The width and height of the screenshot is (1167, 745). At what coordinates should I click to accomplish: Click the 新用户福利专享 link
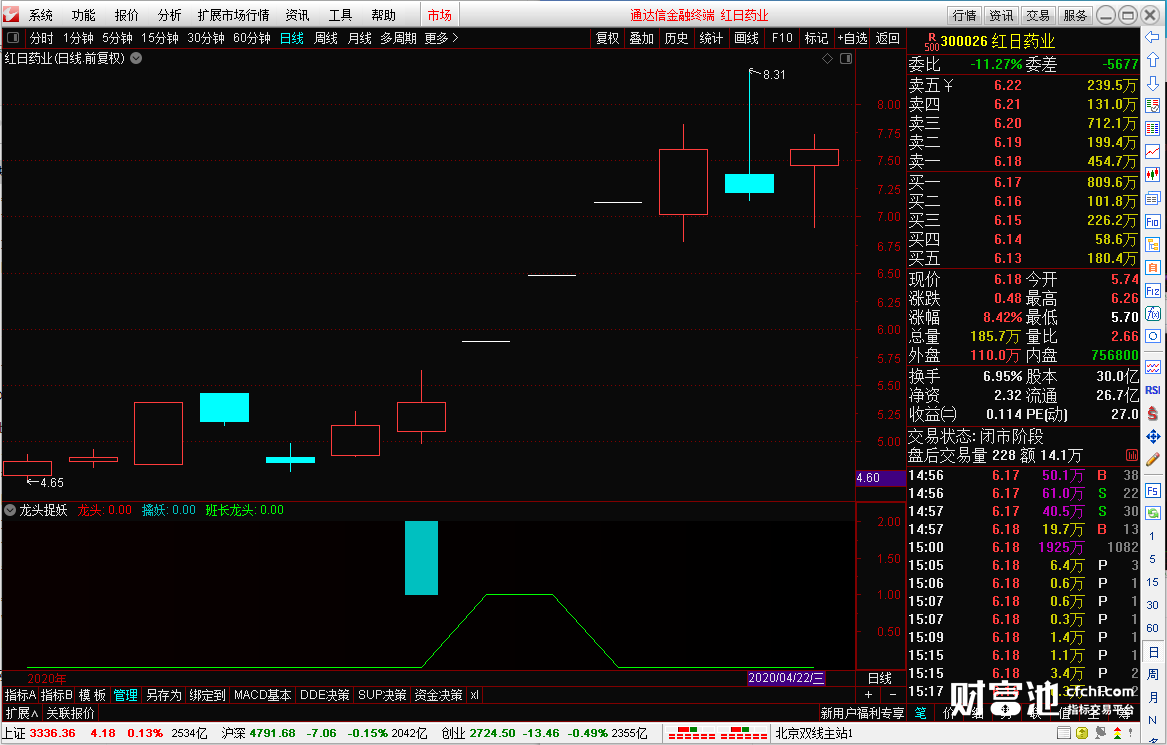click(x=862, y=713)
